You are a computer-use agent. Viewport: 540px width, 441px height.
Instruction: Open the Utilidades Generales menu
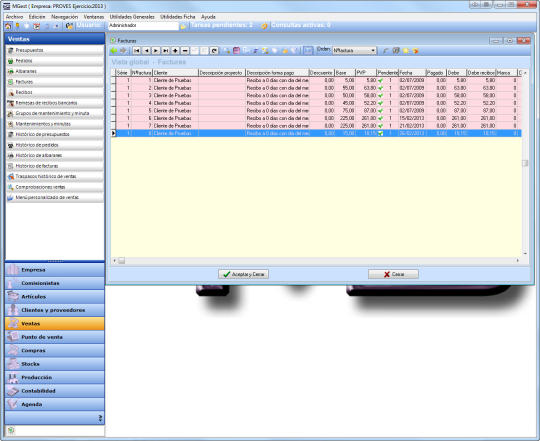pos(132,17)
